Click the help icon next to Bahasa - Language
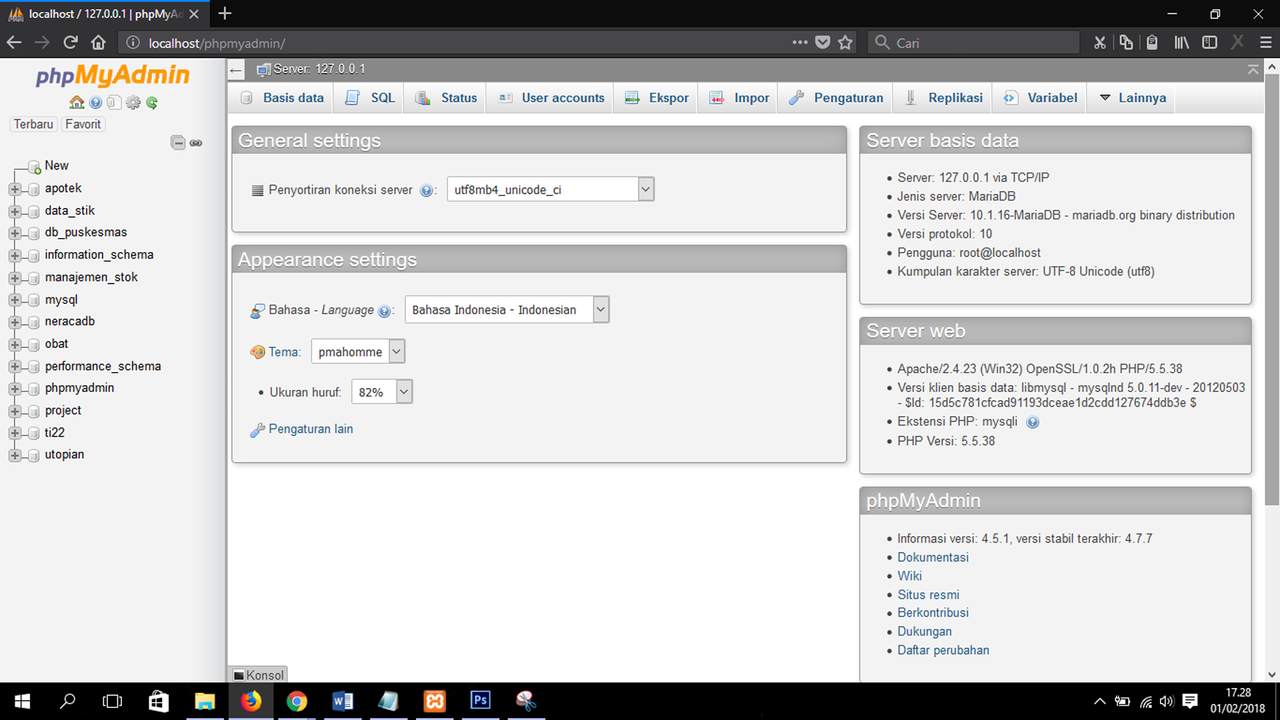The height and width of the screenshot is (720, 1280). pos(384,311)
